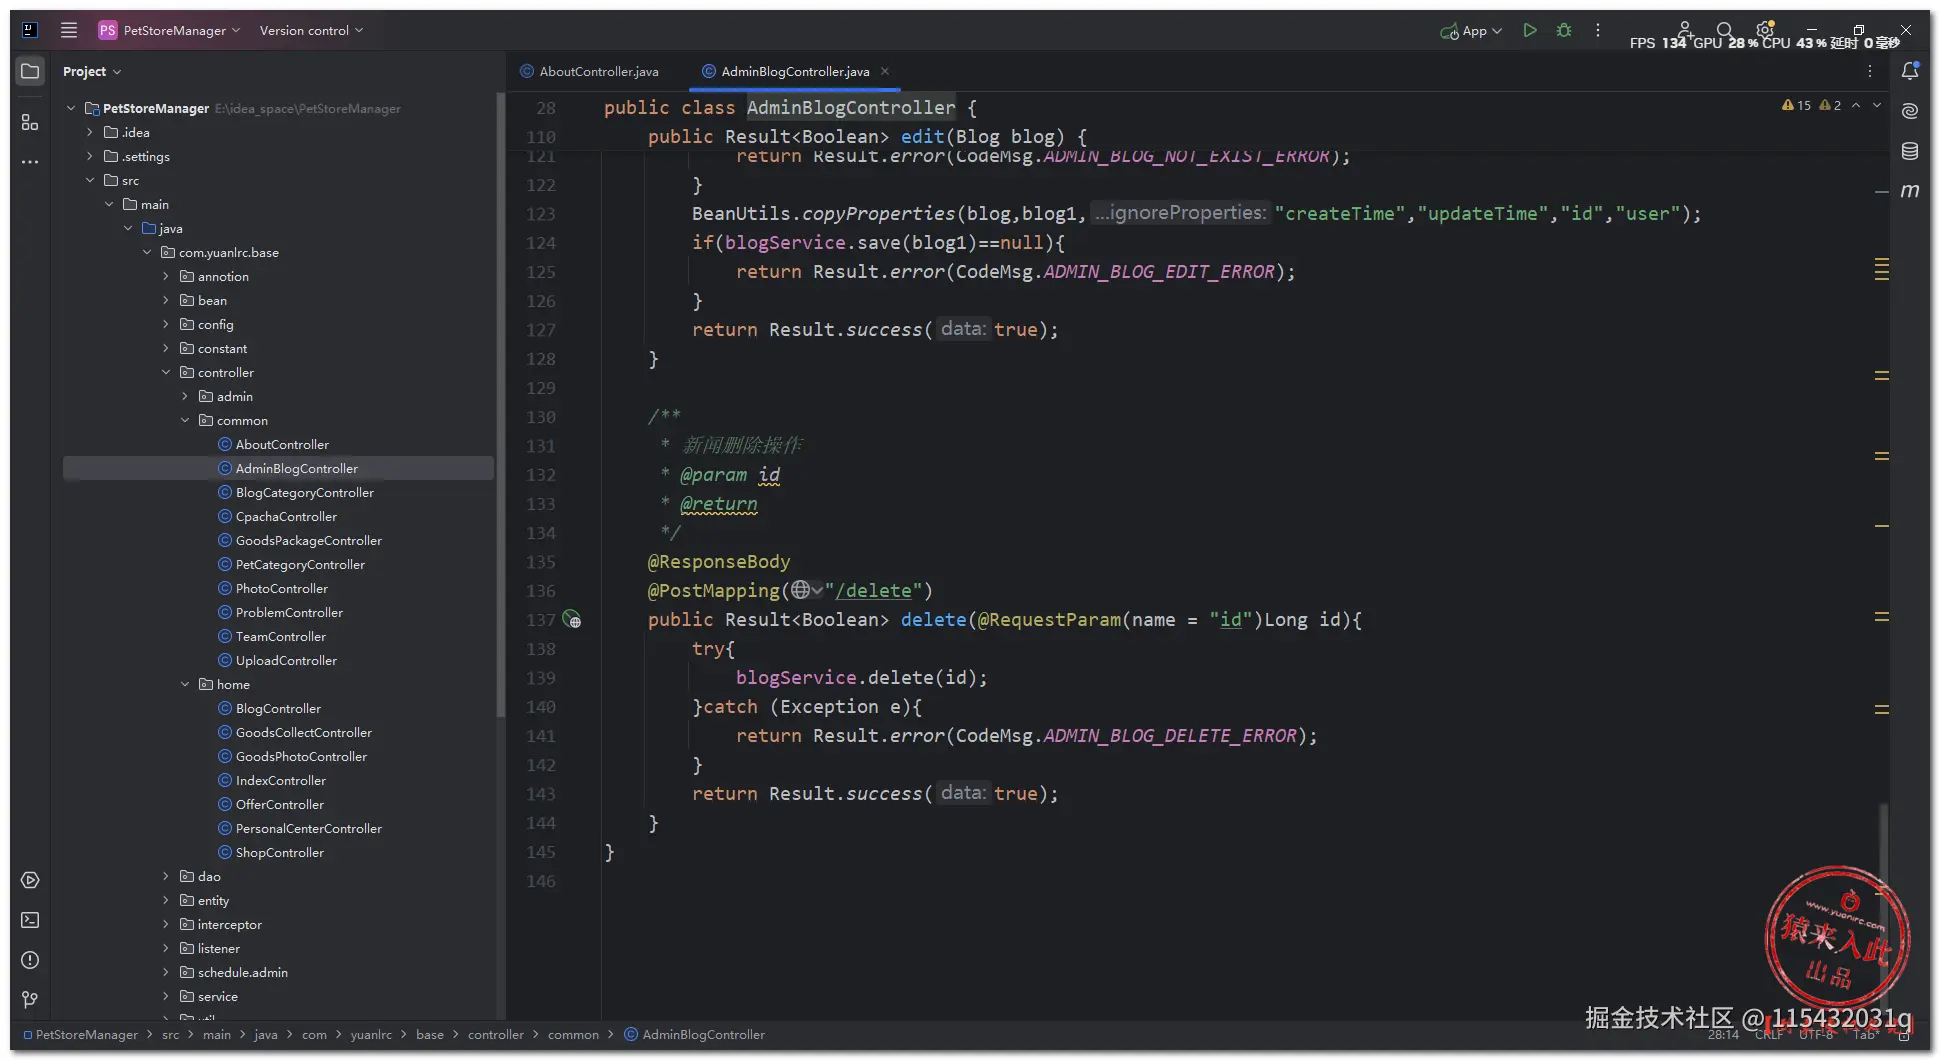Viewport: 1941px width, 1061px height.
Task: Open the Project tool window icon
Action: click(30, 71)
